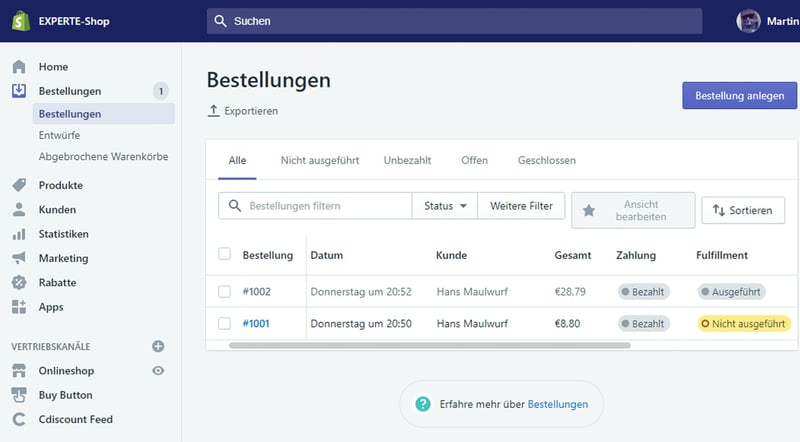Tick the checkbox for order #1001
The width and height of the screenshot is (800, 442).
[224, 323]
